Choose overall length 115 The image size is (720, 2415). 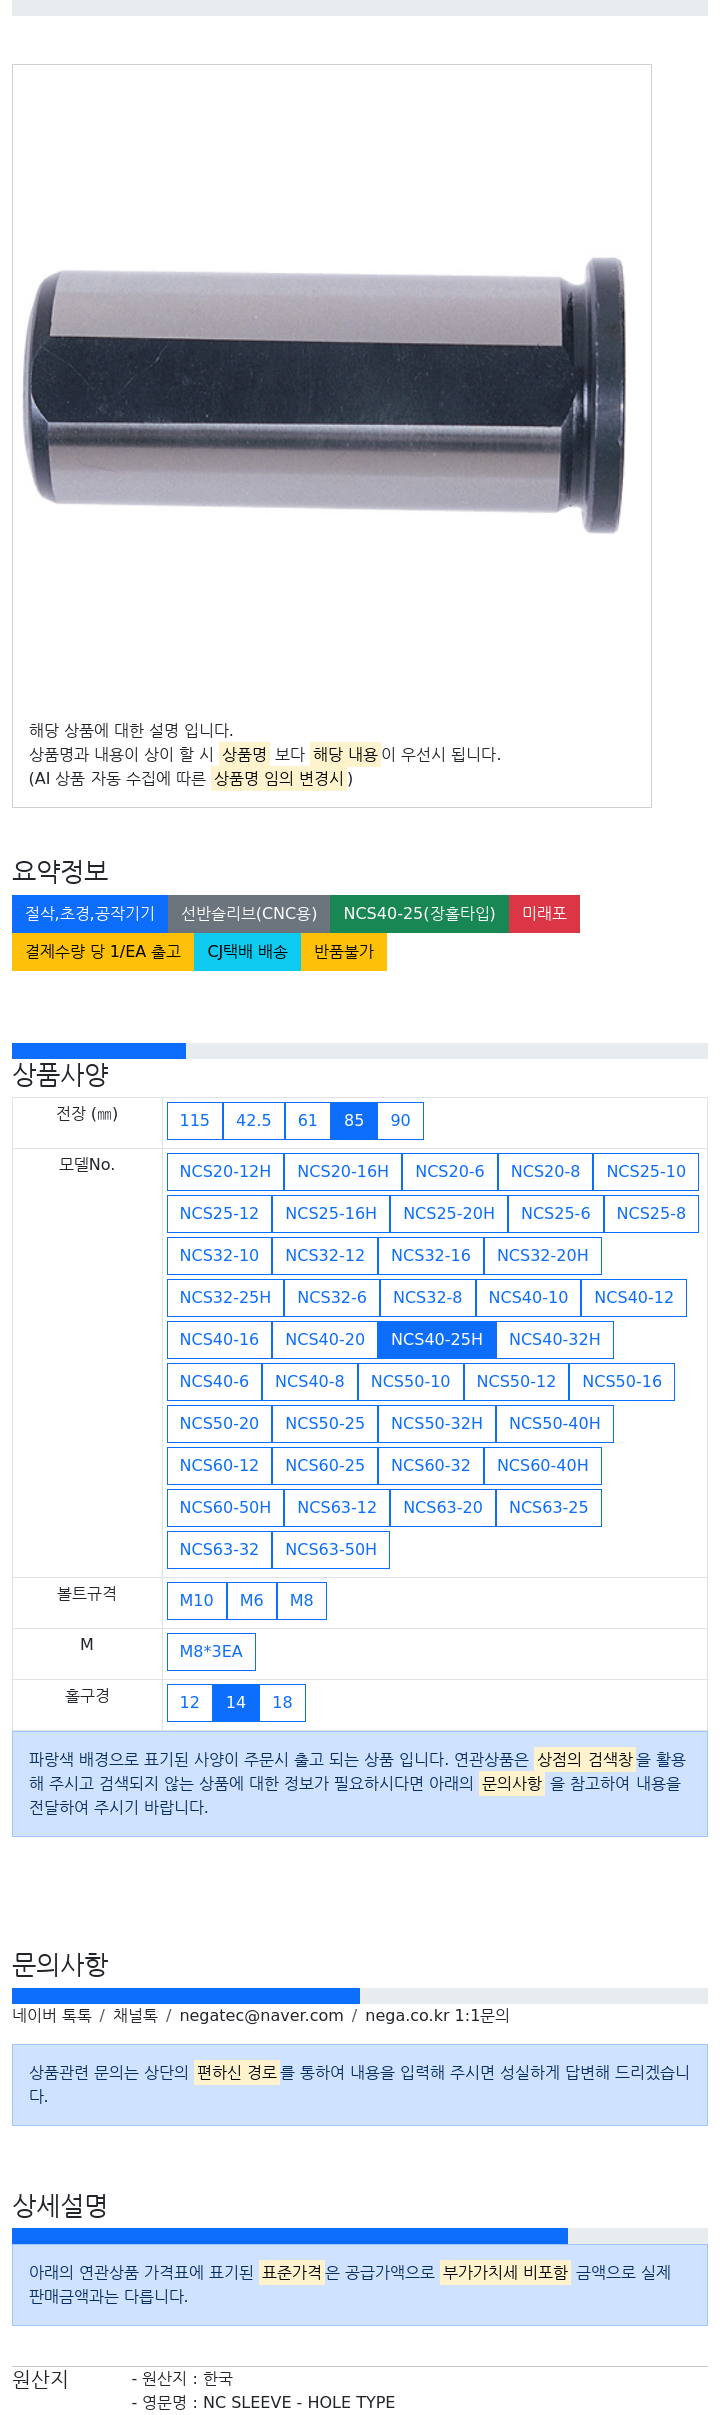click(194, 1121)
